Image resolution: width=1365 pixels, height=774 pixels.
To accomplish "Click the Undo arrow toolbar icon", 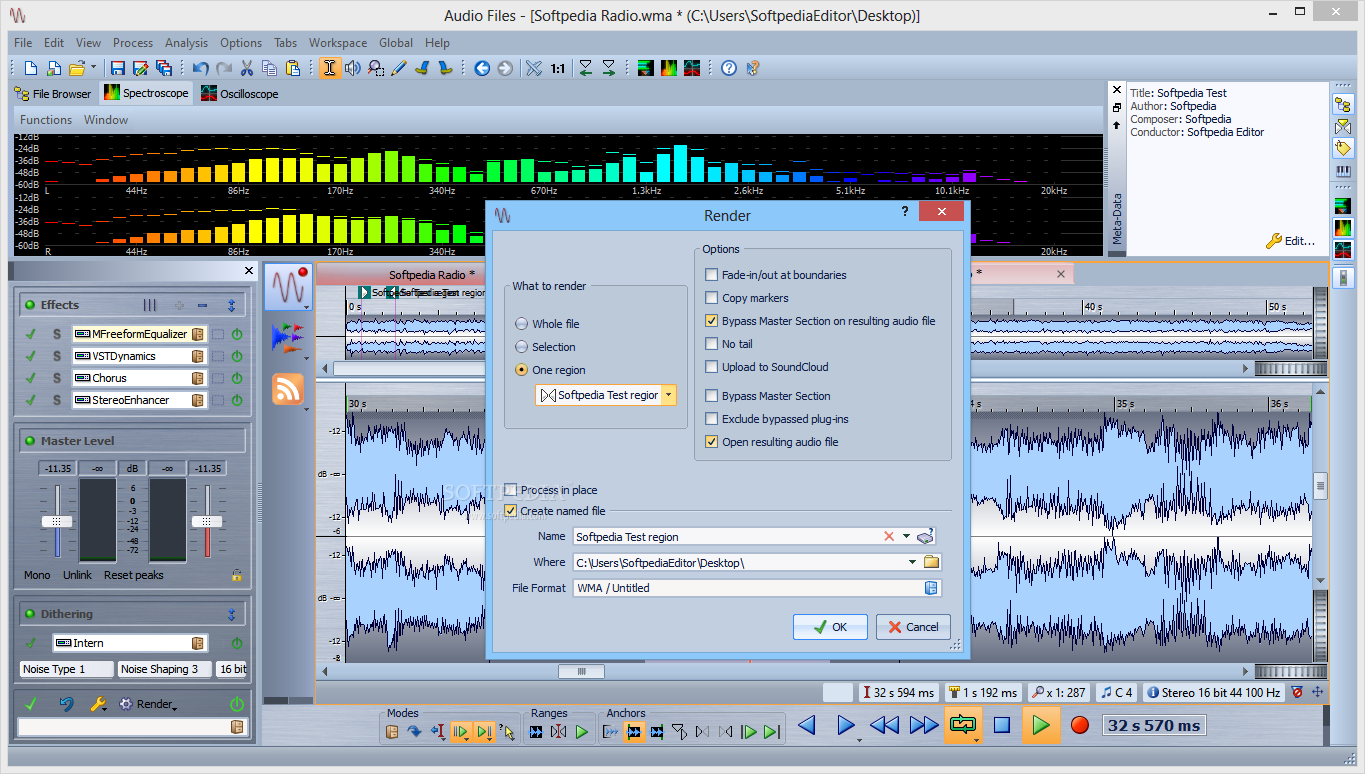I will pos(201,68).
